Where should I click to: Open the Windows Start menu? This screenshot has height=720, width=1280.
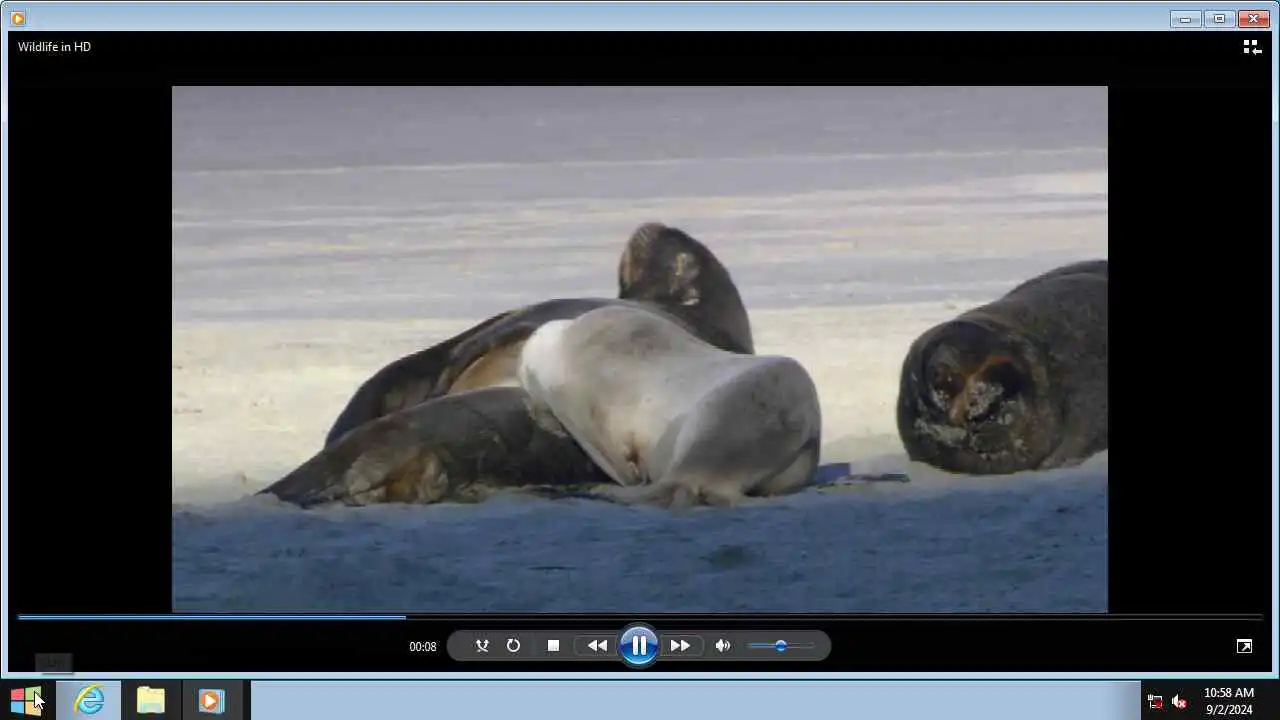[x=27, y=700]
